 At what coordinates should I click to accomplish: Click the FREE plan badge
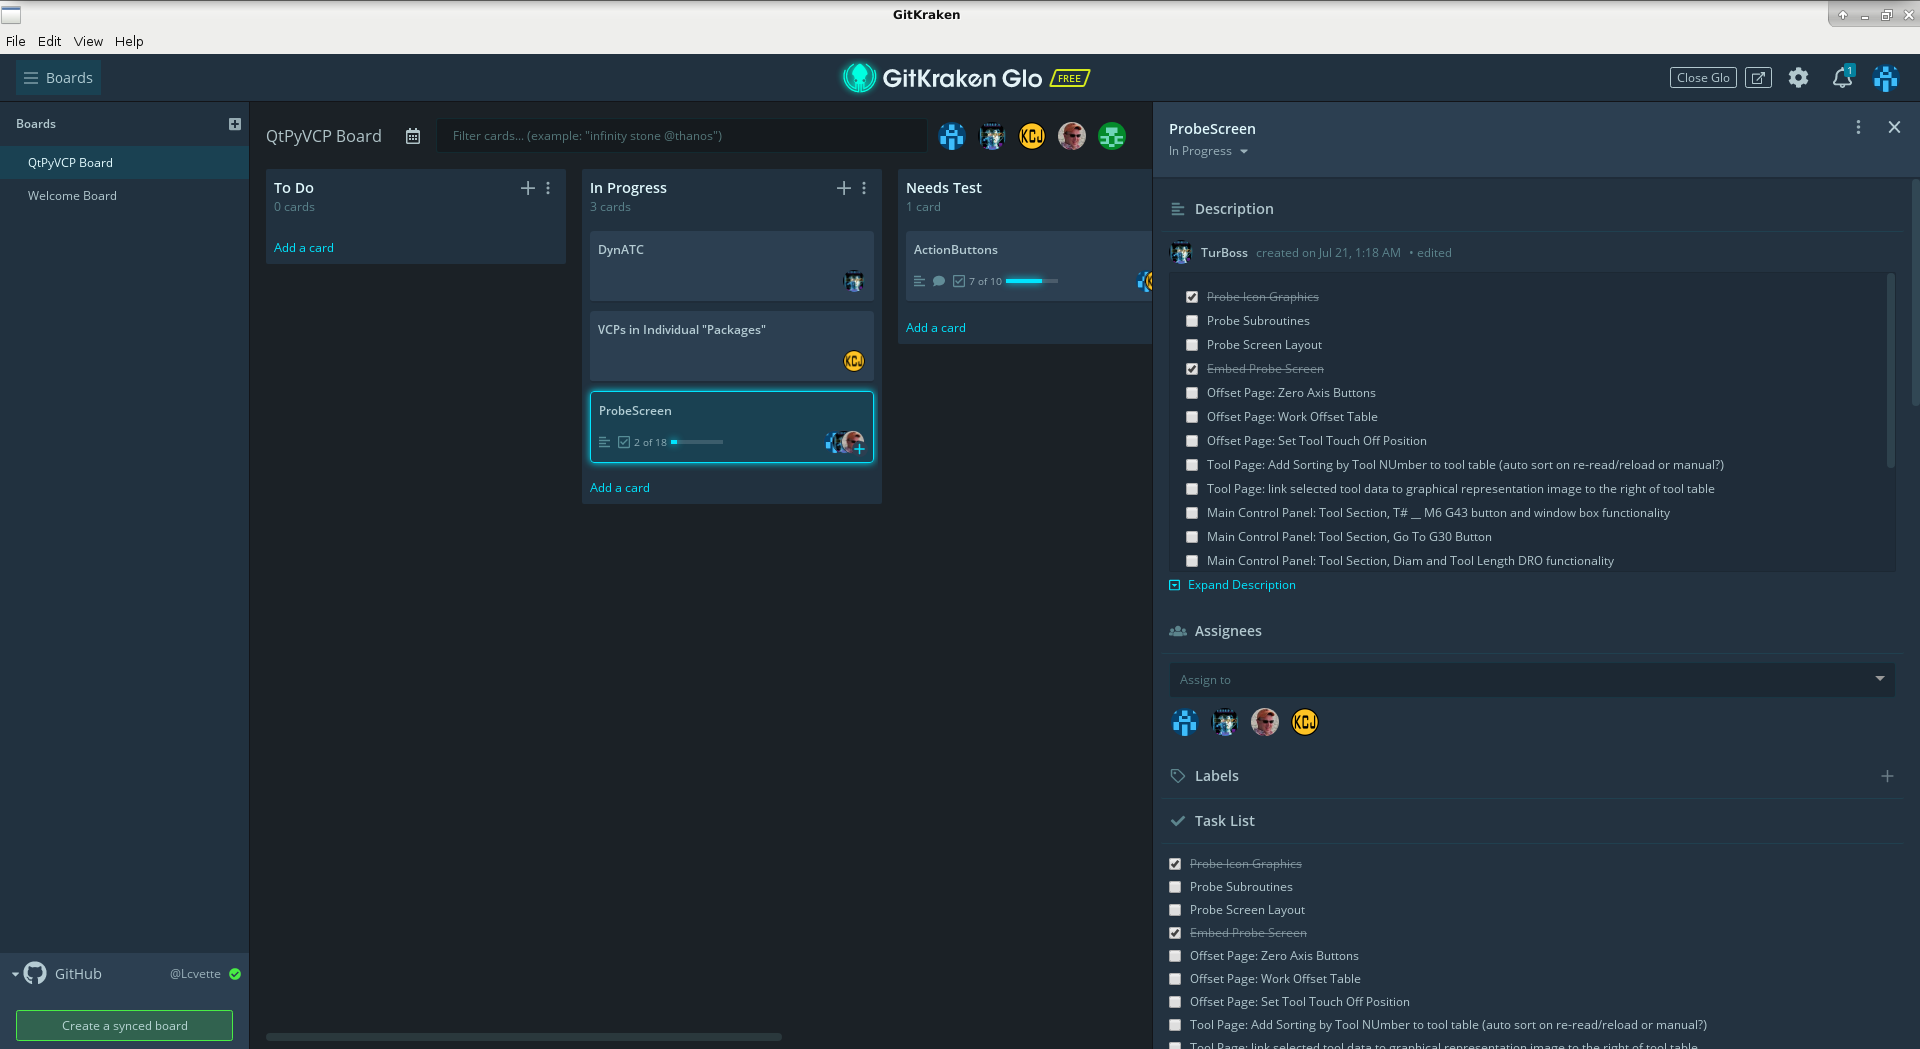coord(1070,78)
